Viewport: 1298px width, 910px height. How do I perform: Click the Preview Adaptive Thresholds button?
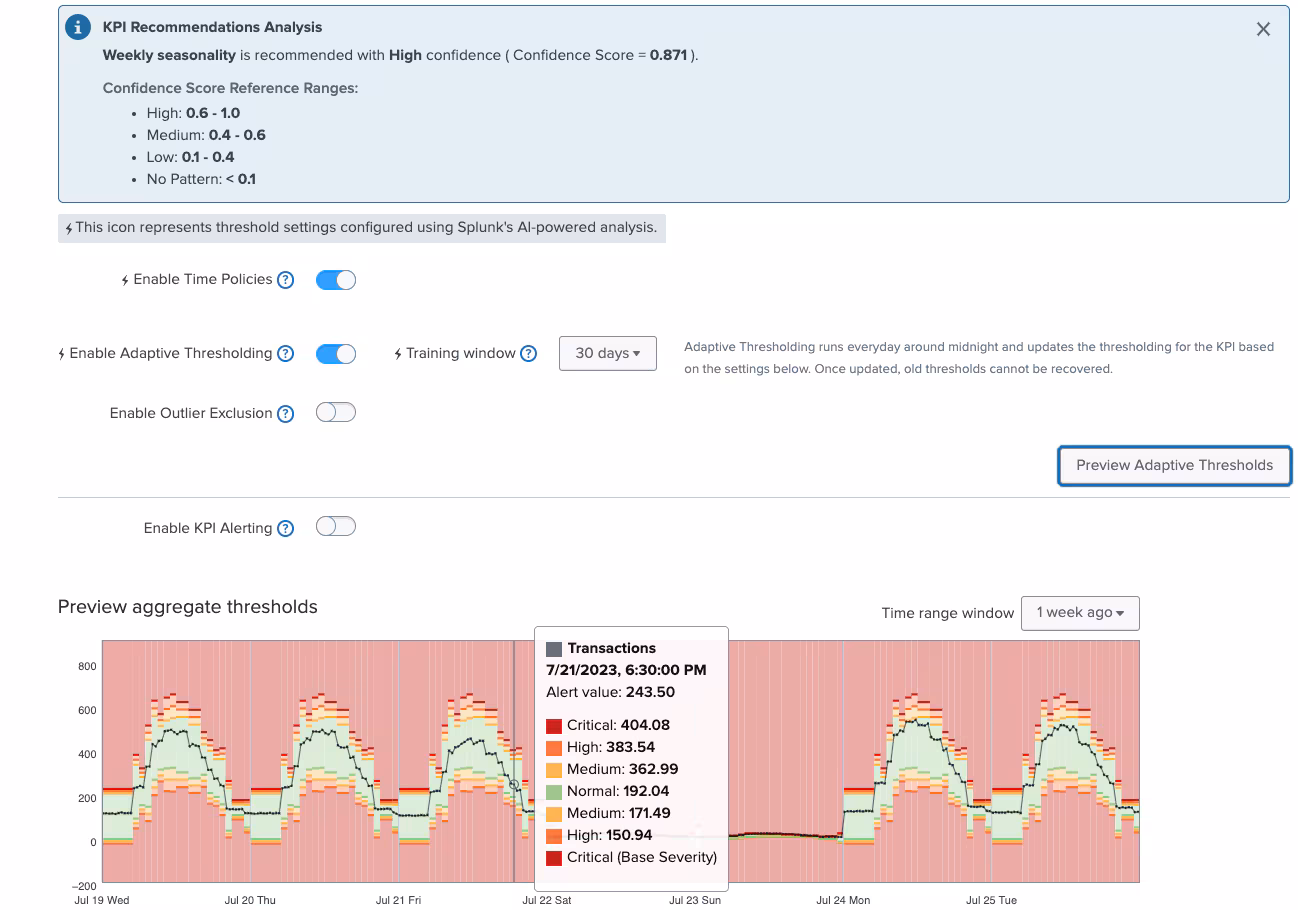point(1174,465)
